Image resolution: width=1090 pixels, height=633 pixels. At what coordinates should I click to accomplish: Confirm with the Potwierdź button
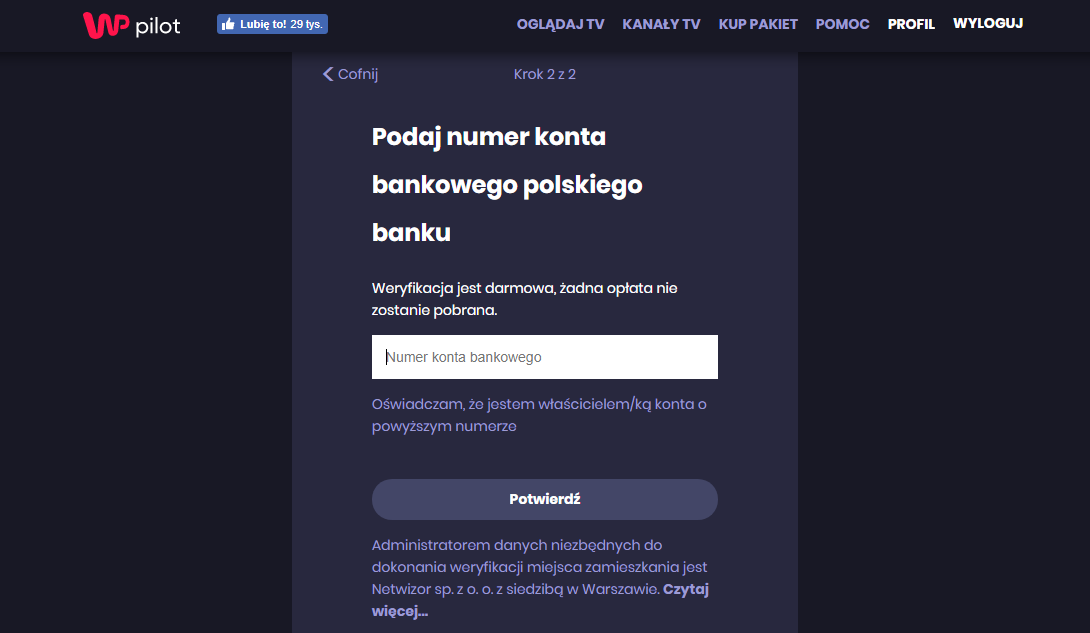[545, 500]
